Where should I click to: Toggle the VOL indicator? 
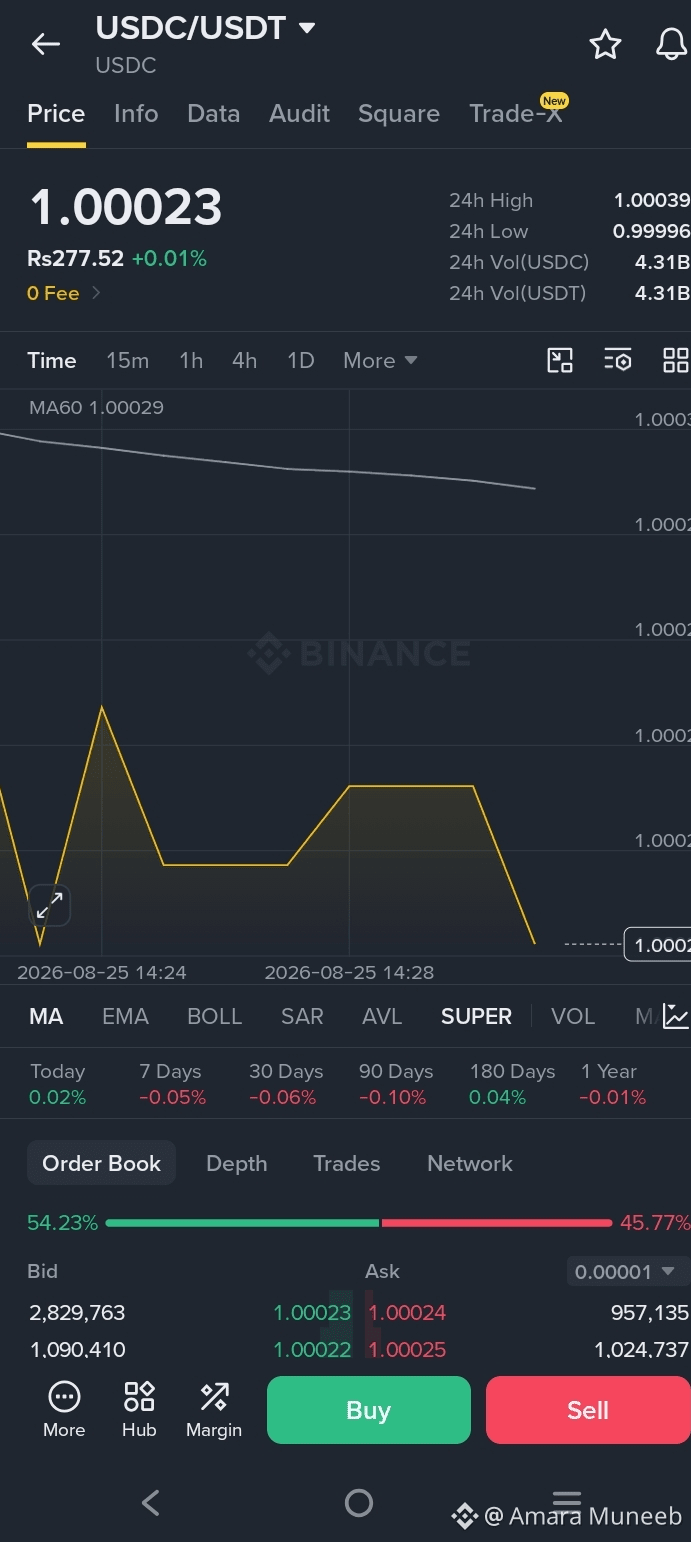(x=573, y=1016)
